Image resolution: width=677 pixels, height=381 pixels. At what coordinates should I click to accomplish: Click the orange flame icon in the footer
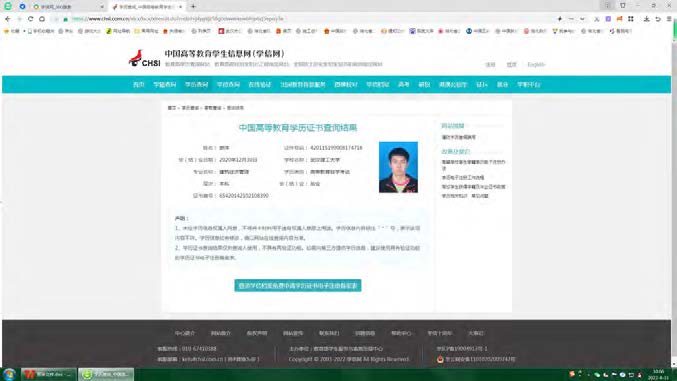[x=440, y=359]
